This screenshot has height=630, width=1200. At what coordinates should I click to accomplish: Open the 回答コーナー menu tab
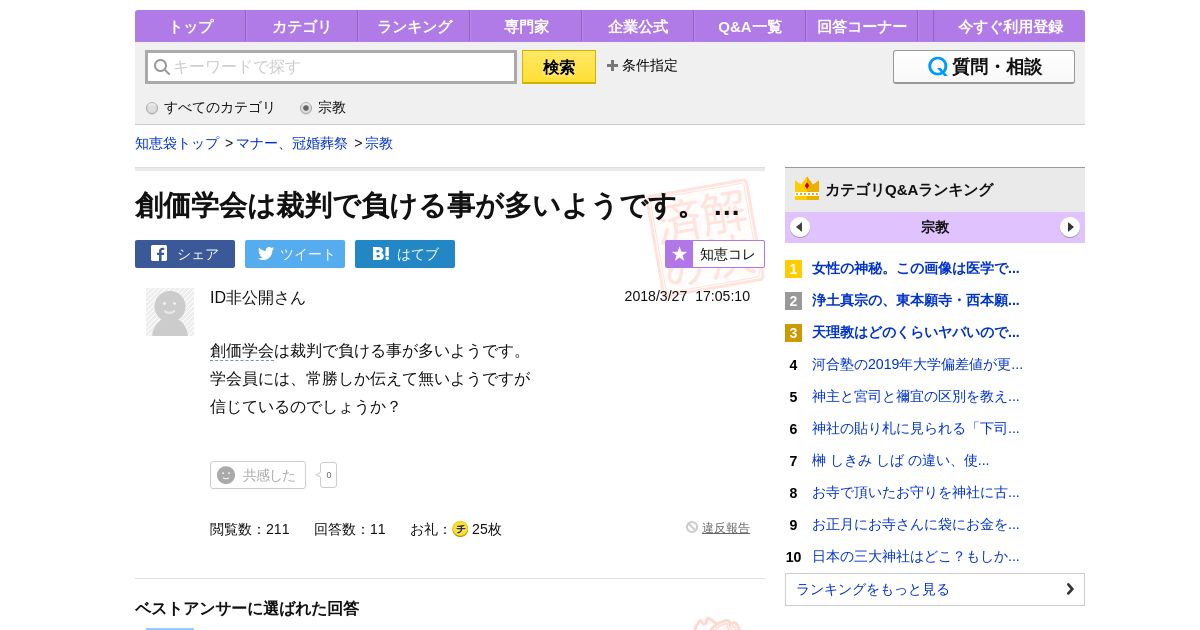click(x=862, y=26)
